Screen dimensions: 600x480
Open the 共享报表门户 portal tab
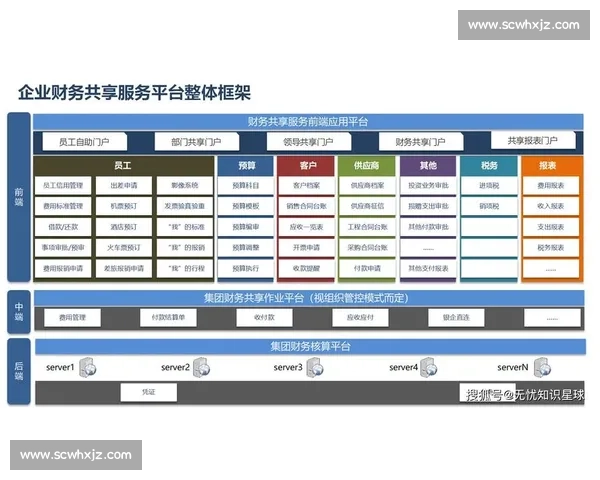[x=533, y=140]
